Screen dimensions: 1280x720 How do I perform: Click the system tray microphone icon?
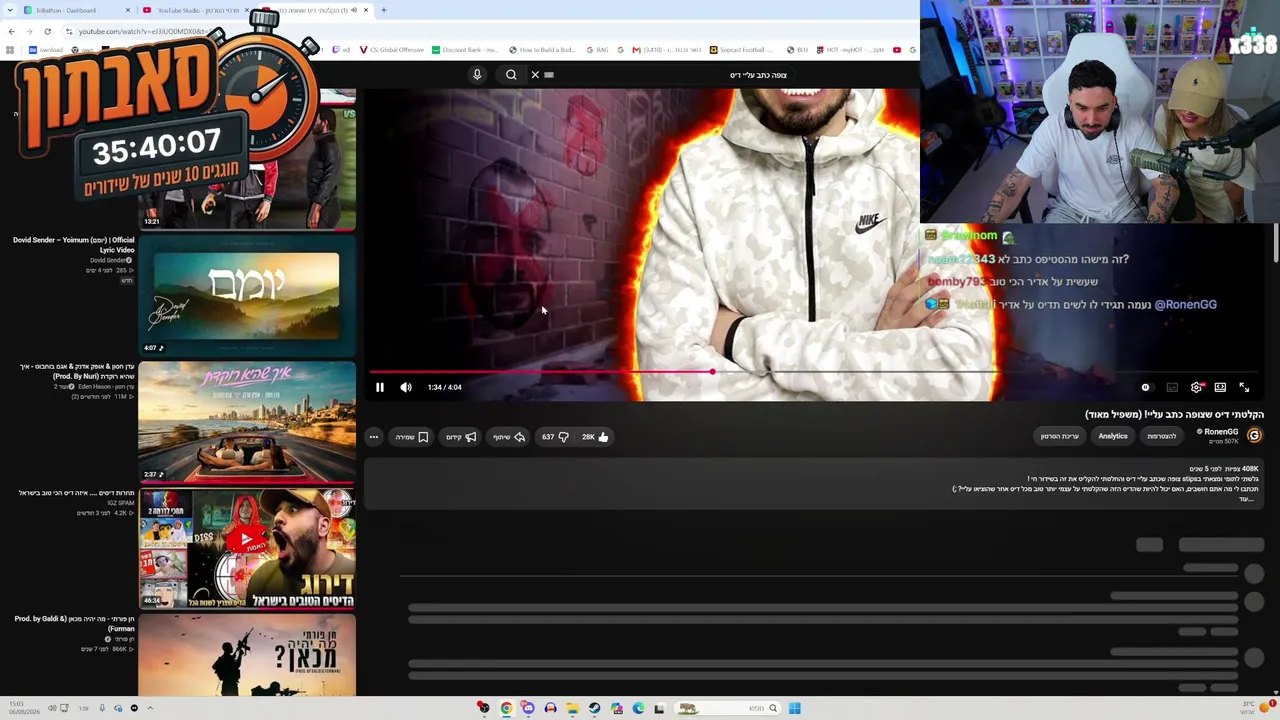(101, 708)
